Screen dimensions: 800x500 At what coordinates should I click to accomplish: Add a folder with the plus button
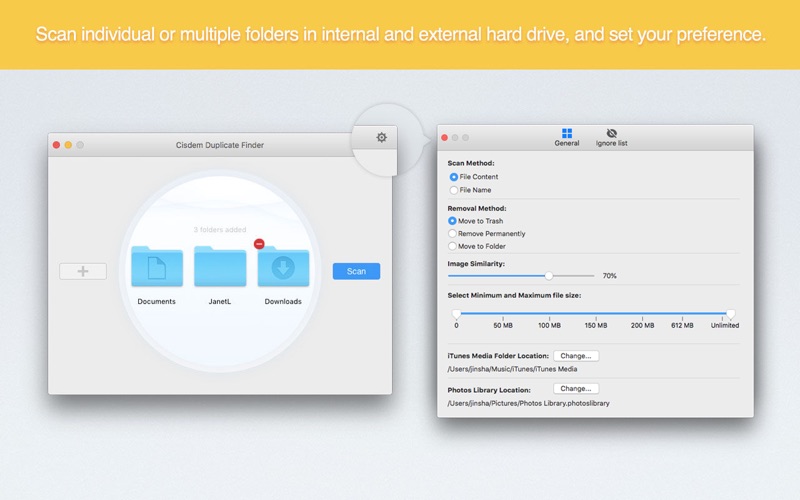click(83, 271)
